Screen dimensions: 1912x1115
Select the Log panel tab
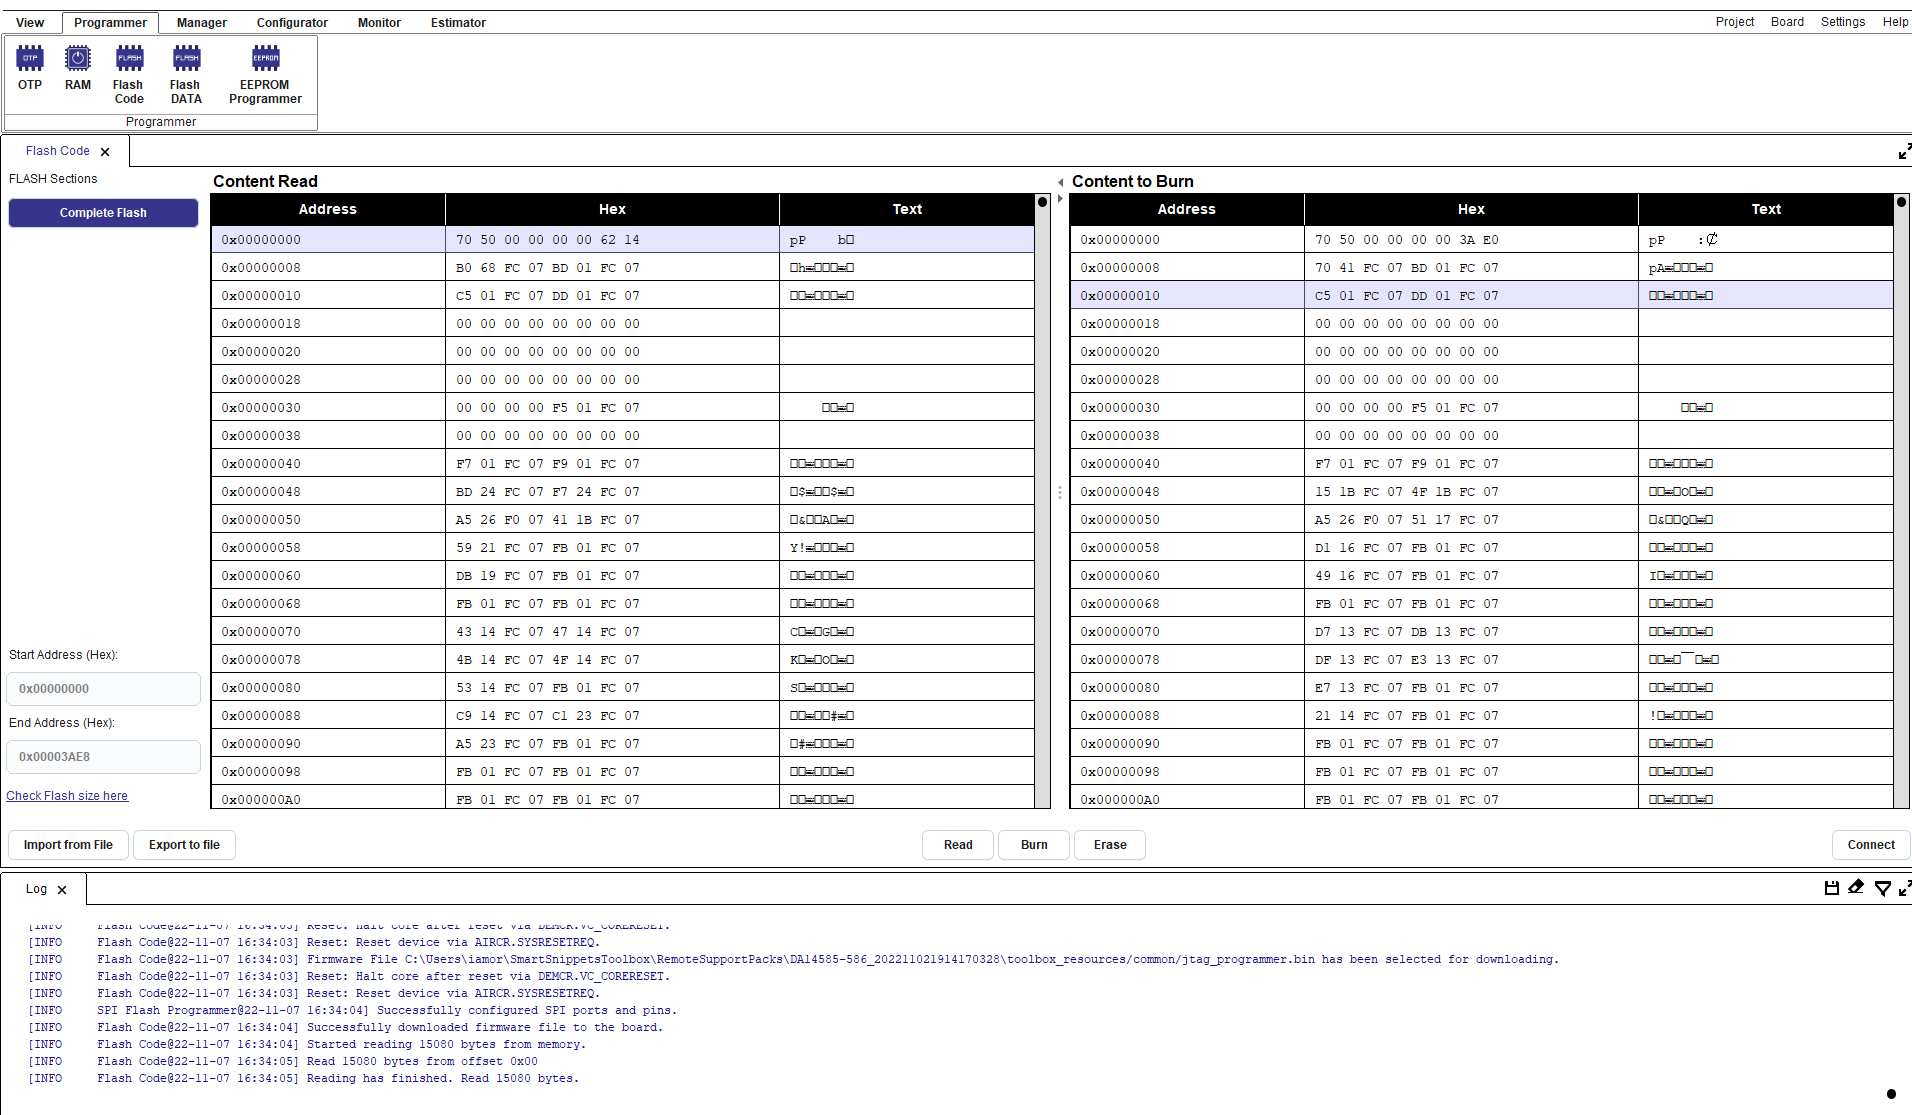coord(36,889)
